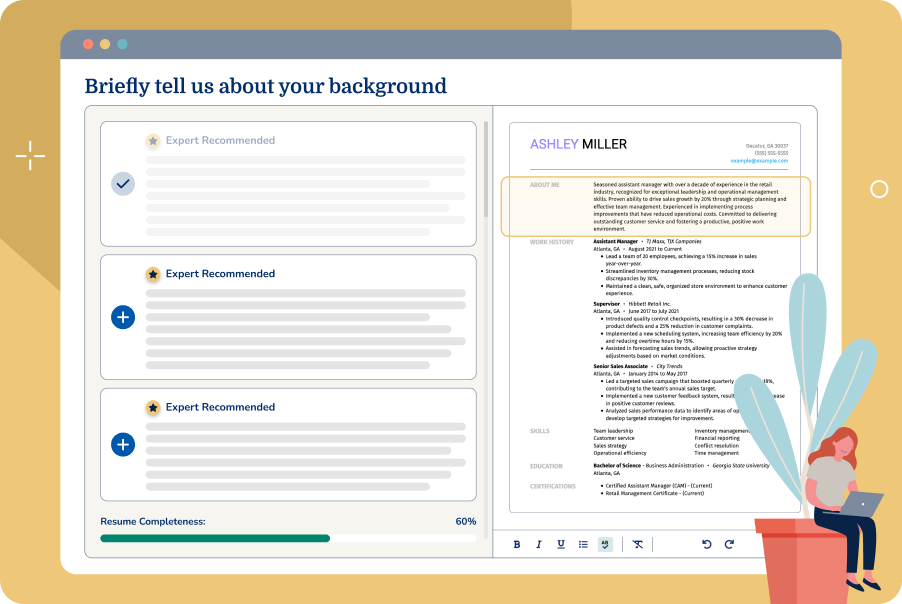Deselect the checked first recommendation card
The height and width of the screenshot is (604, 902).
point(122,184)
